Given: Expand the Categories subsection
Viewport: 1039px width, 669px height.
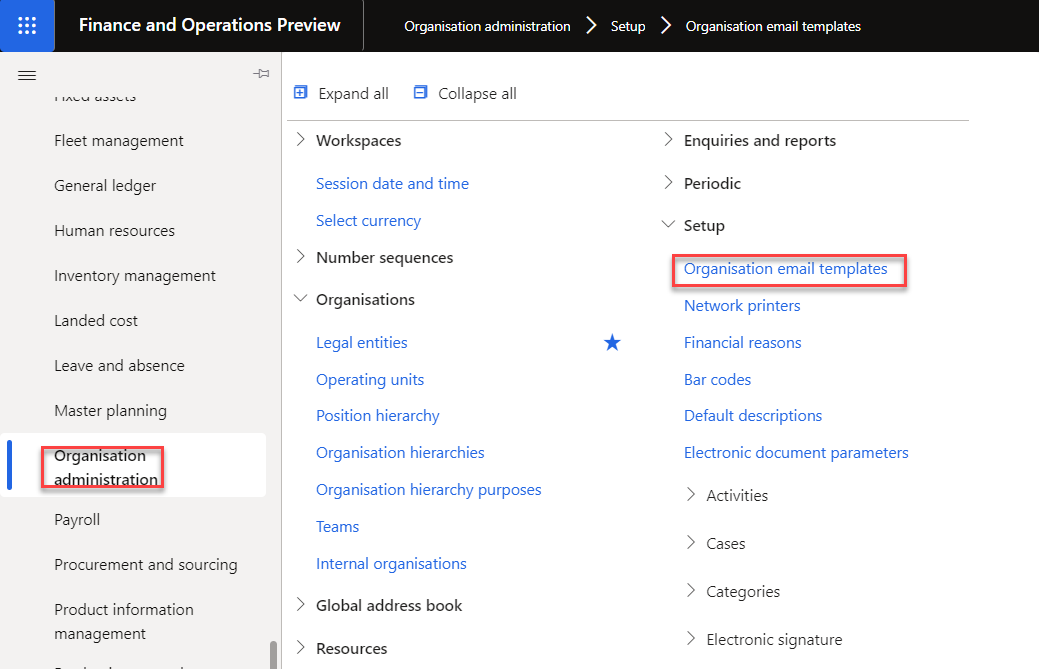Looking at the screenshot, I should [x=691, y=590].
